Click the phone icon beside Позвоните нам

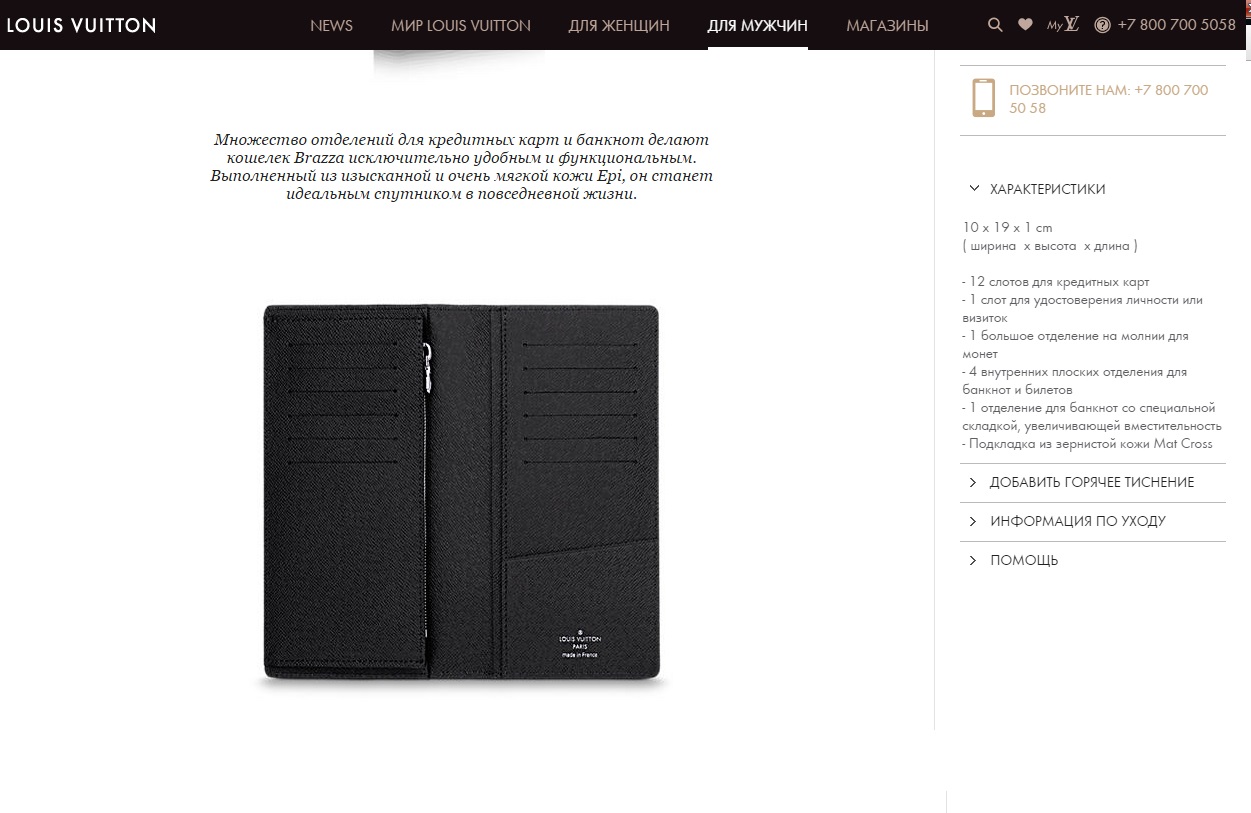(x=984, y=99)
